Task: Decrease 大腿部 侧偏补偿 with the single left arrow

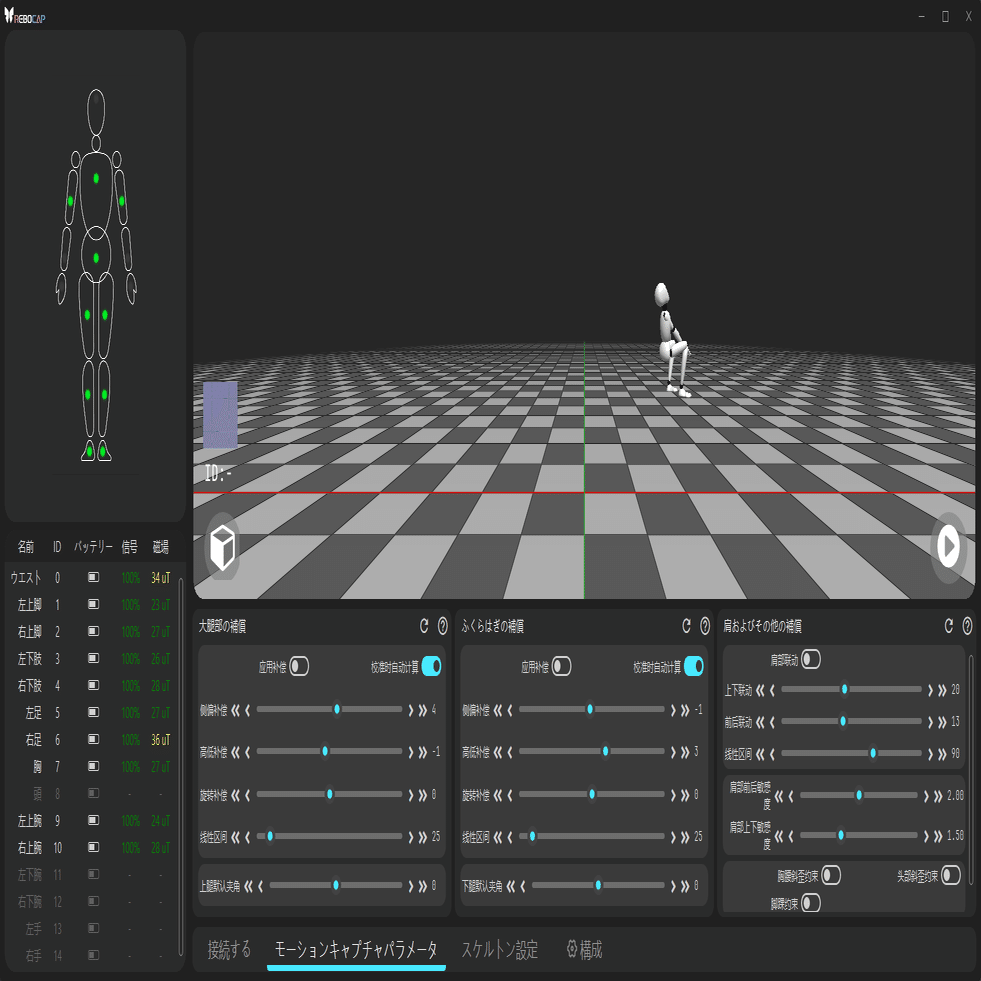Action: [x=248, y=710]
